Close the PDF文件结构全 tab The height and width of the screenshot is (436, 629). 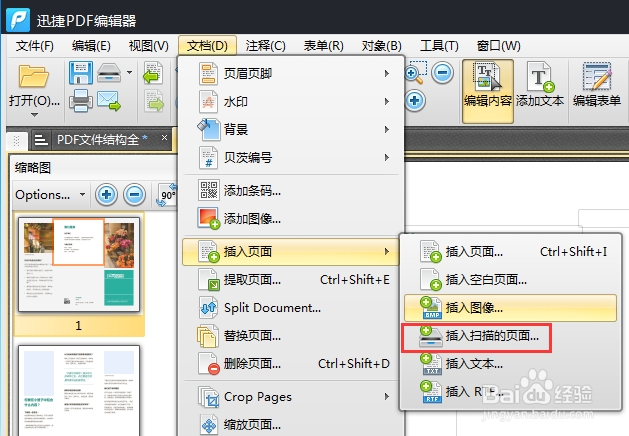(164, 138)
